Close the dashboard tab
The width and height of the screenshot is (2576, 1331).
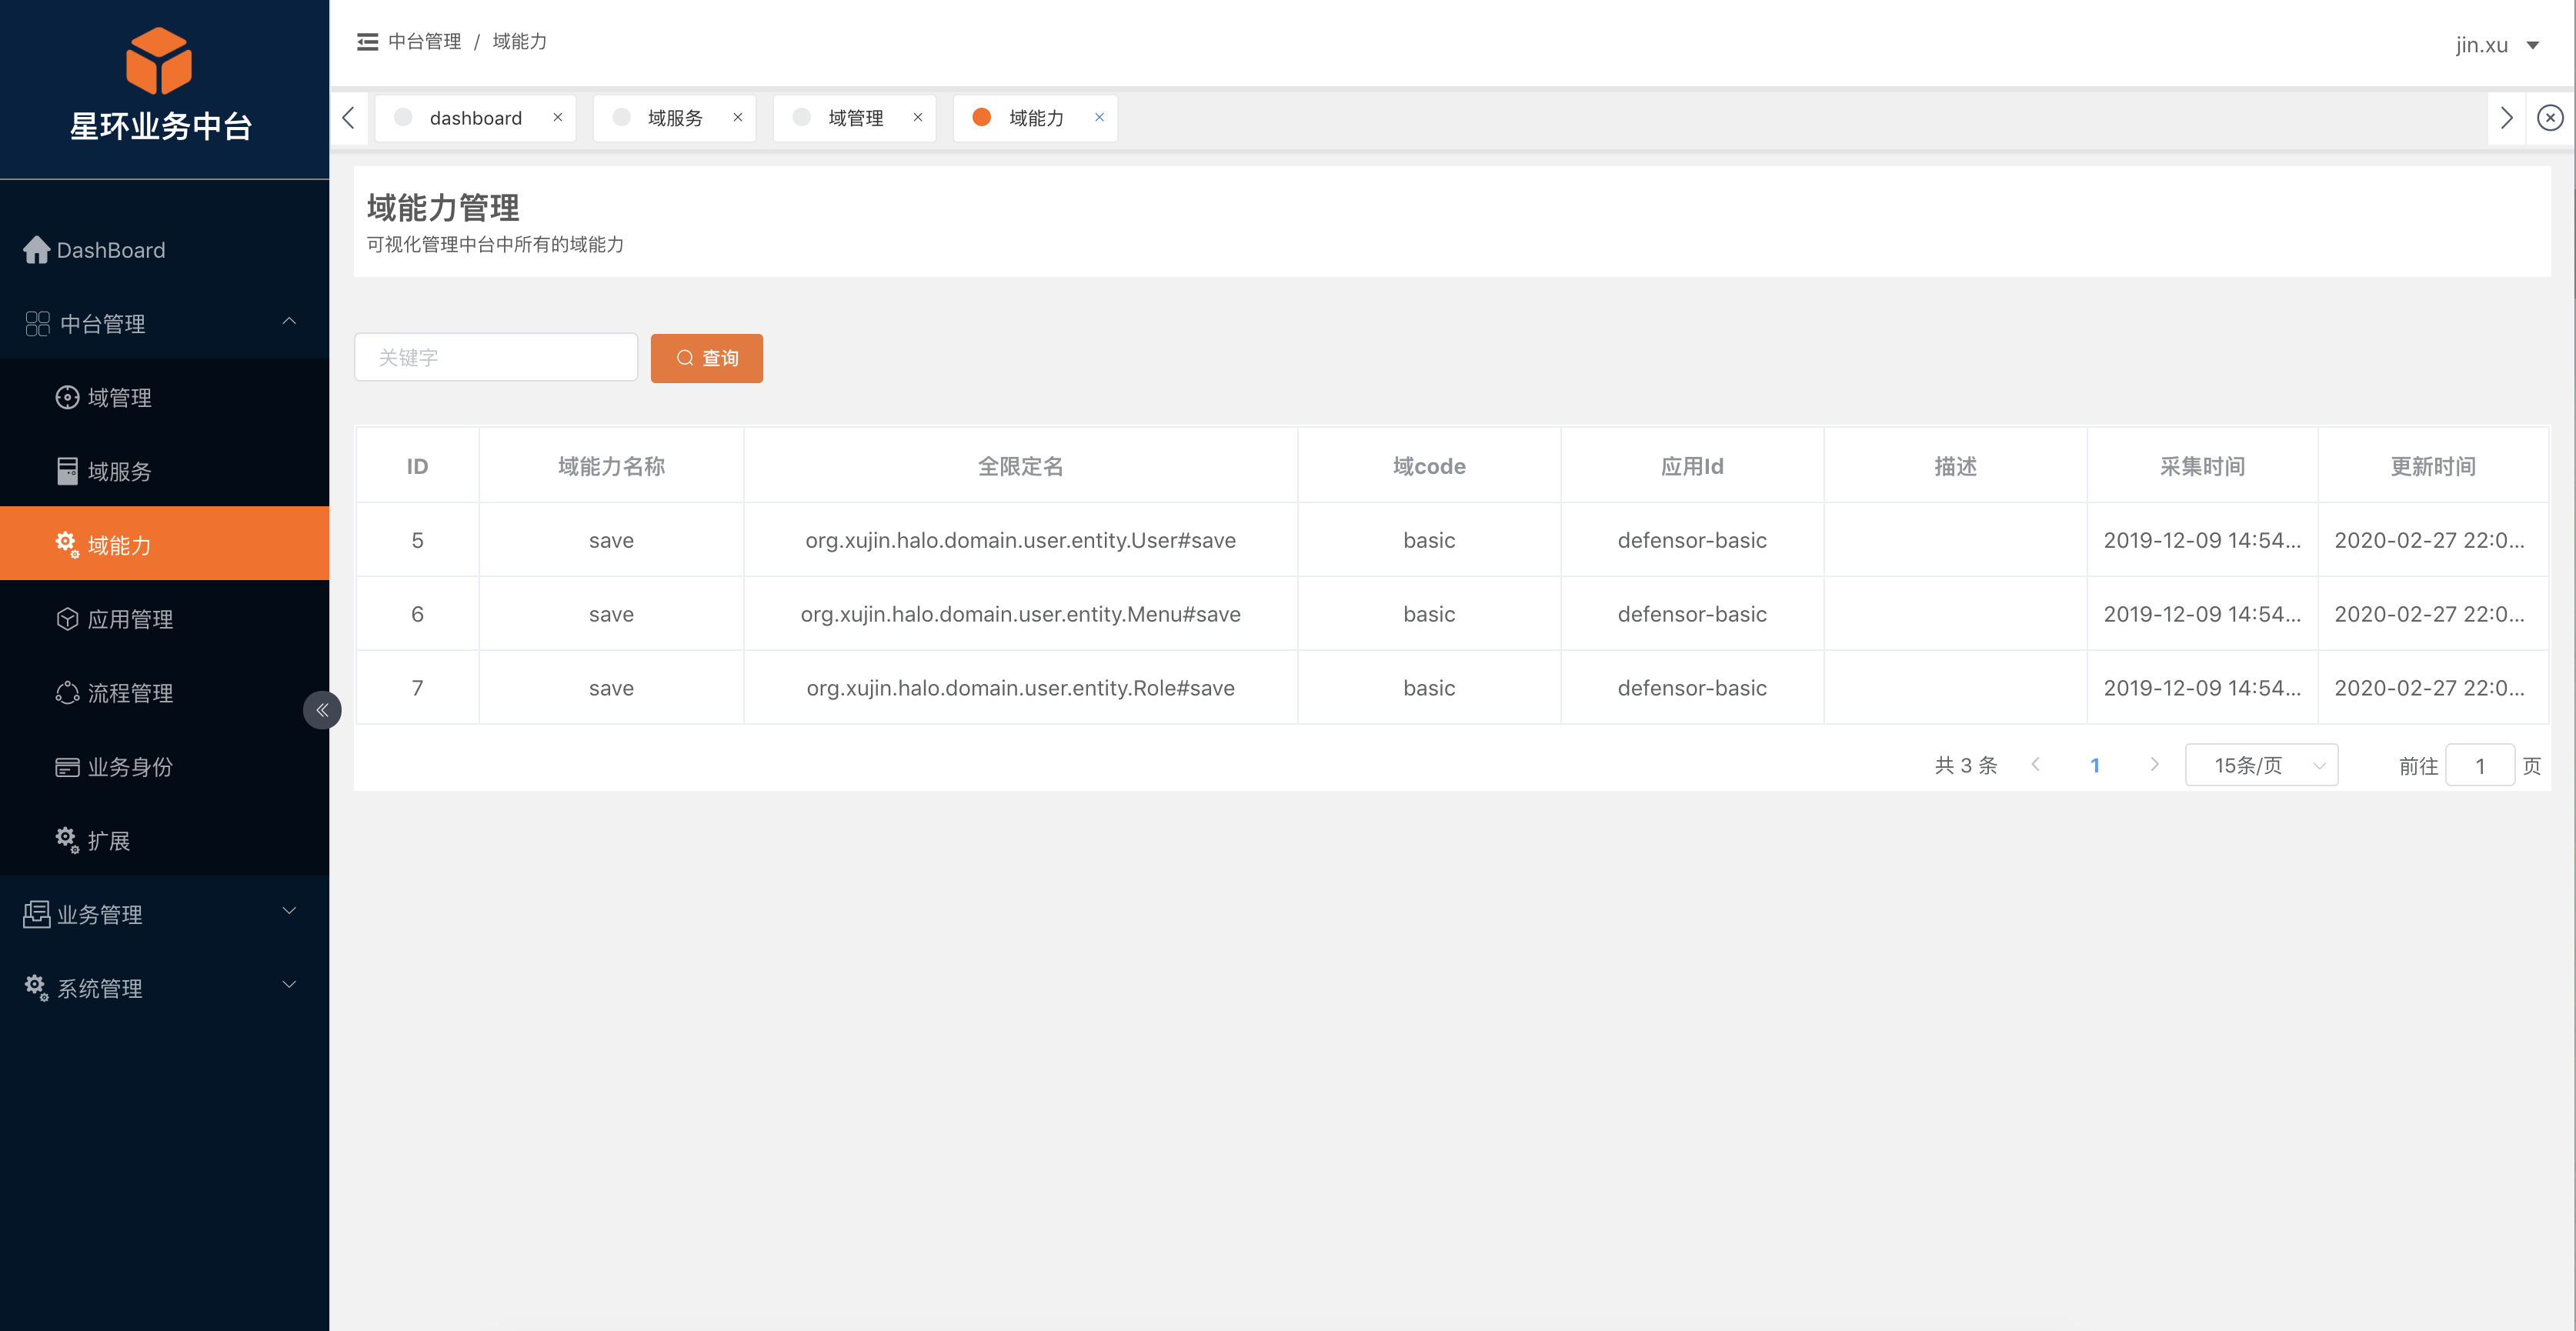(x=558, y=117)
